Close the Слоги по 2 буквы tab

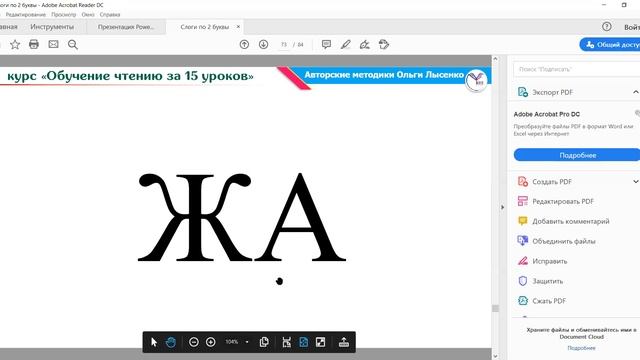click(238, 27)
